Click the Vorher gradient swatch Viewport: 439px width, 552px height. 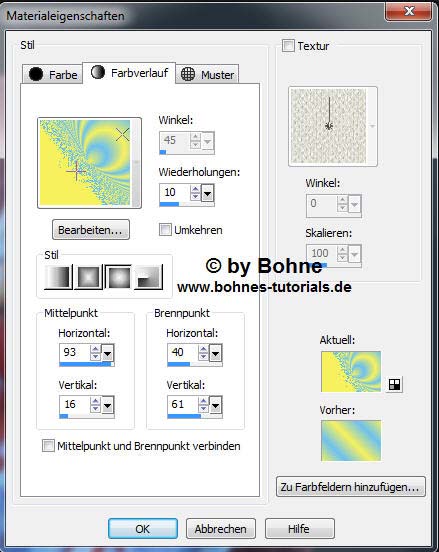[x=351, y=440]
